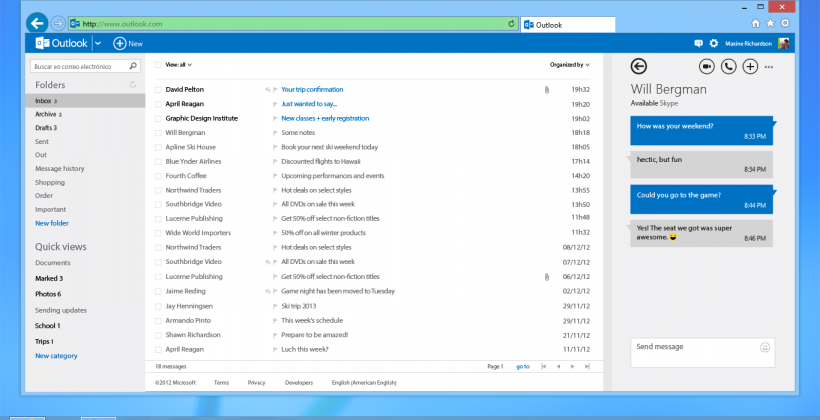Click the Send message text box
Screen dimensions: 820x420
pyautogui.click(x=702, y=353)
